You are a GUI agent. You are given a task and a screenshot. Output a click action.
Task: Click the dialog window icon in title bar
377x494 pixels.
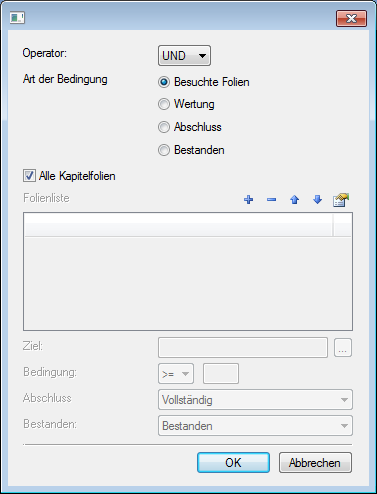click(x=17, y=17)
